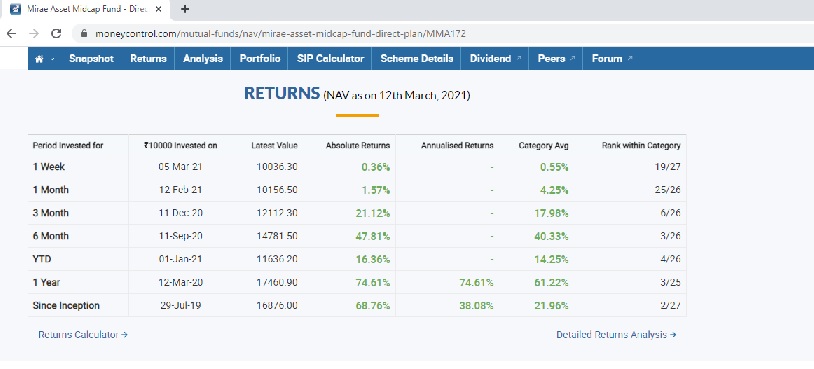Click rank '25/26' in 1 Month row
Screen dimensions: 814x369
pos(668,190)
